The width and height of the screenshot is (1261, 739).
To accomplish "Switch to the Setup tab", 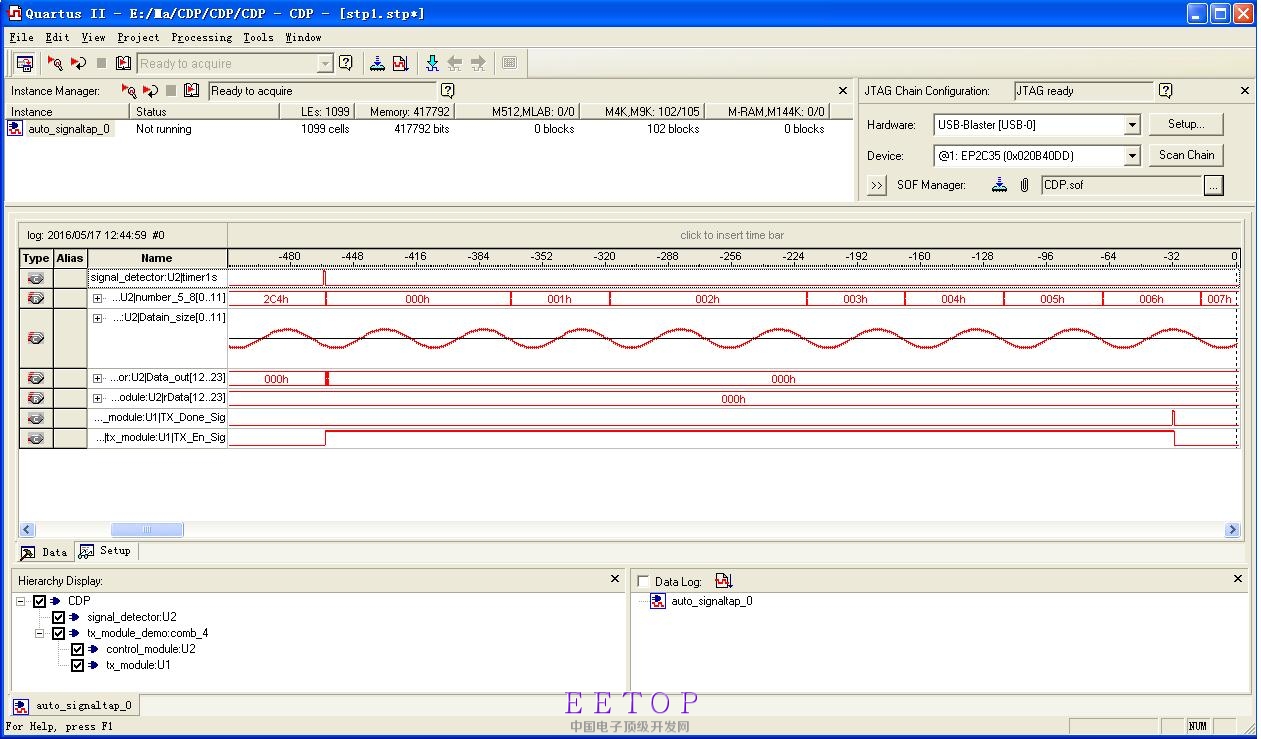I will (x=106, y=551).
